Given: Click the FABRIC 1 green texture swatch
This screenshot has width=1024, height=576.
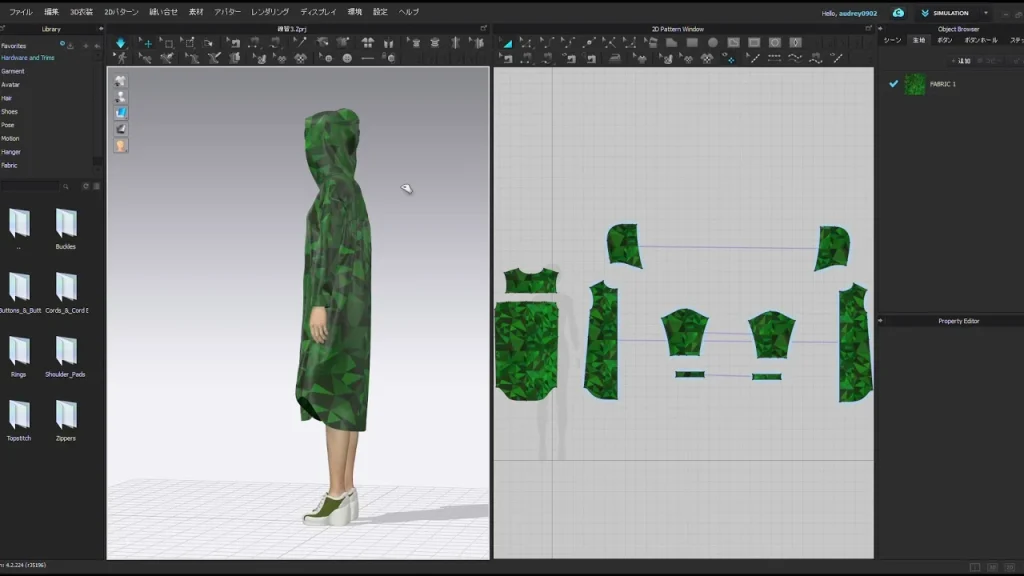Looking at the screenshot, I should [915, 84].
